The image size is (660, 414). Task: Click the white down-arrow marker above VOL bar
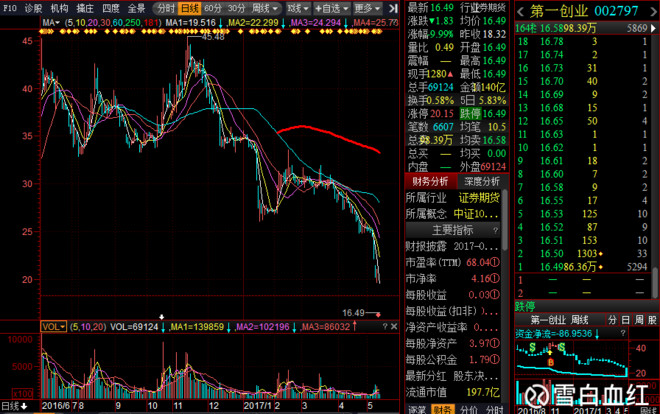pyautogui.click(x=161, y=317)
